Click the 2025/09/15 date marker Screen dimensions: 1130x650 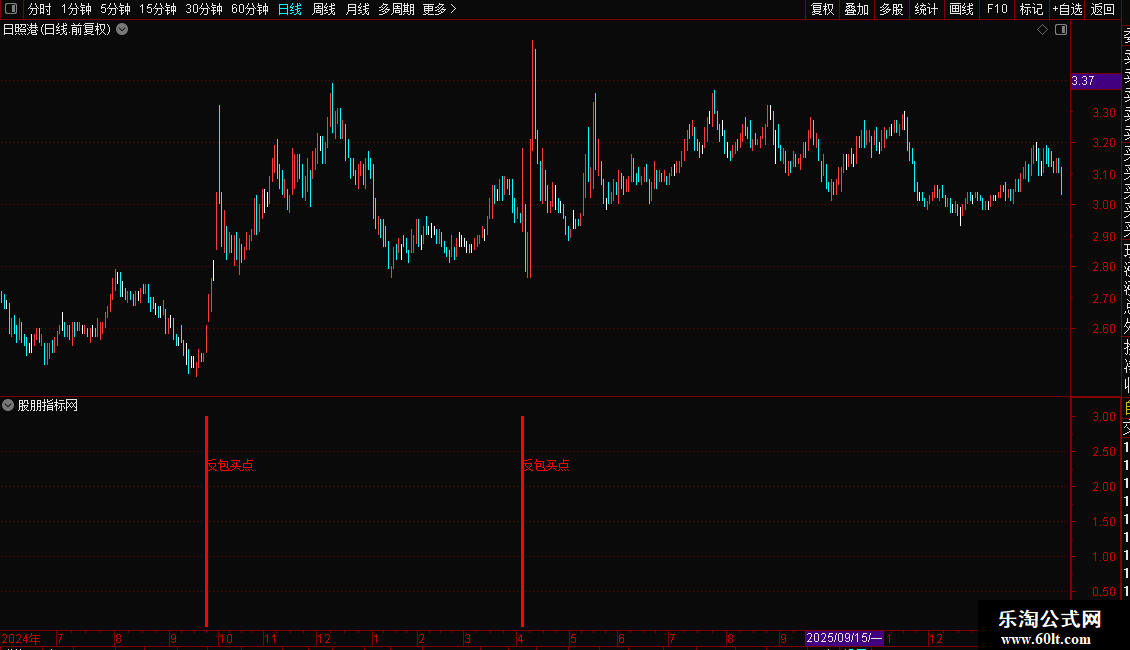(x=844, y=638)
